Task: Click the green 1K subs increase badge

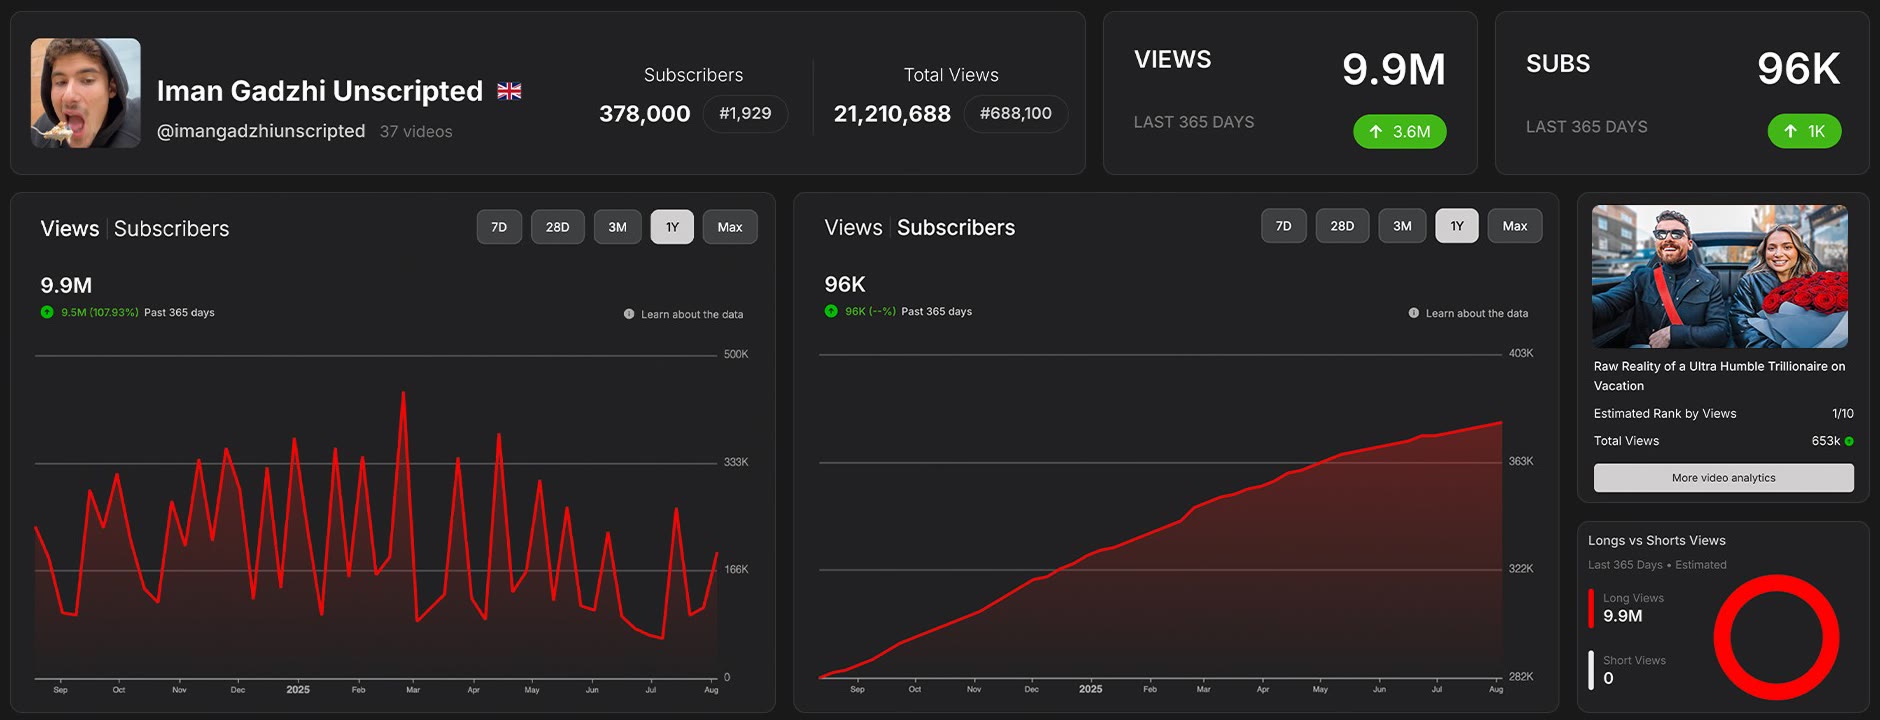Action: click(x=1805, y=131)
